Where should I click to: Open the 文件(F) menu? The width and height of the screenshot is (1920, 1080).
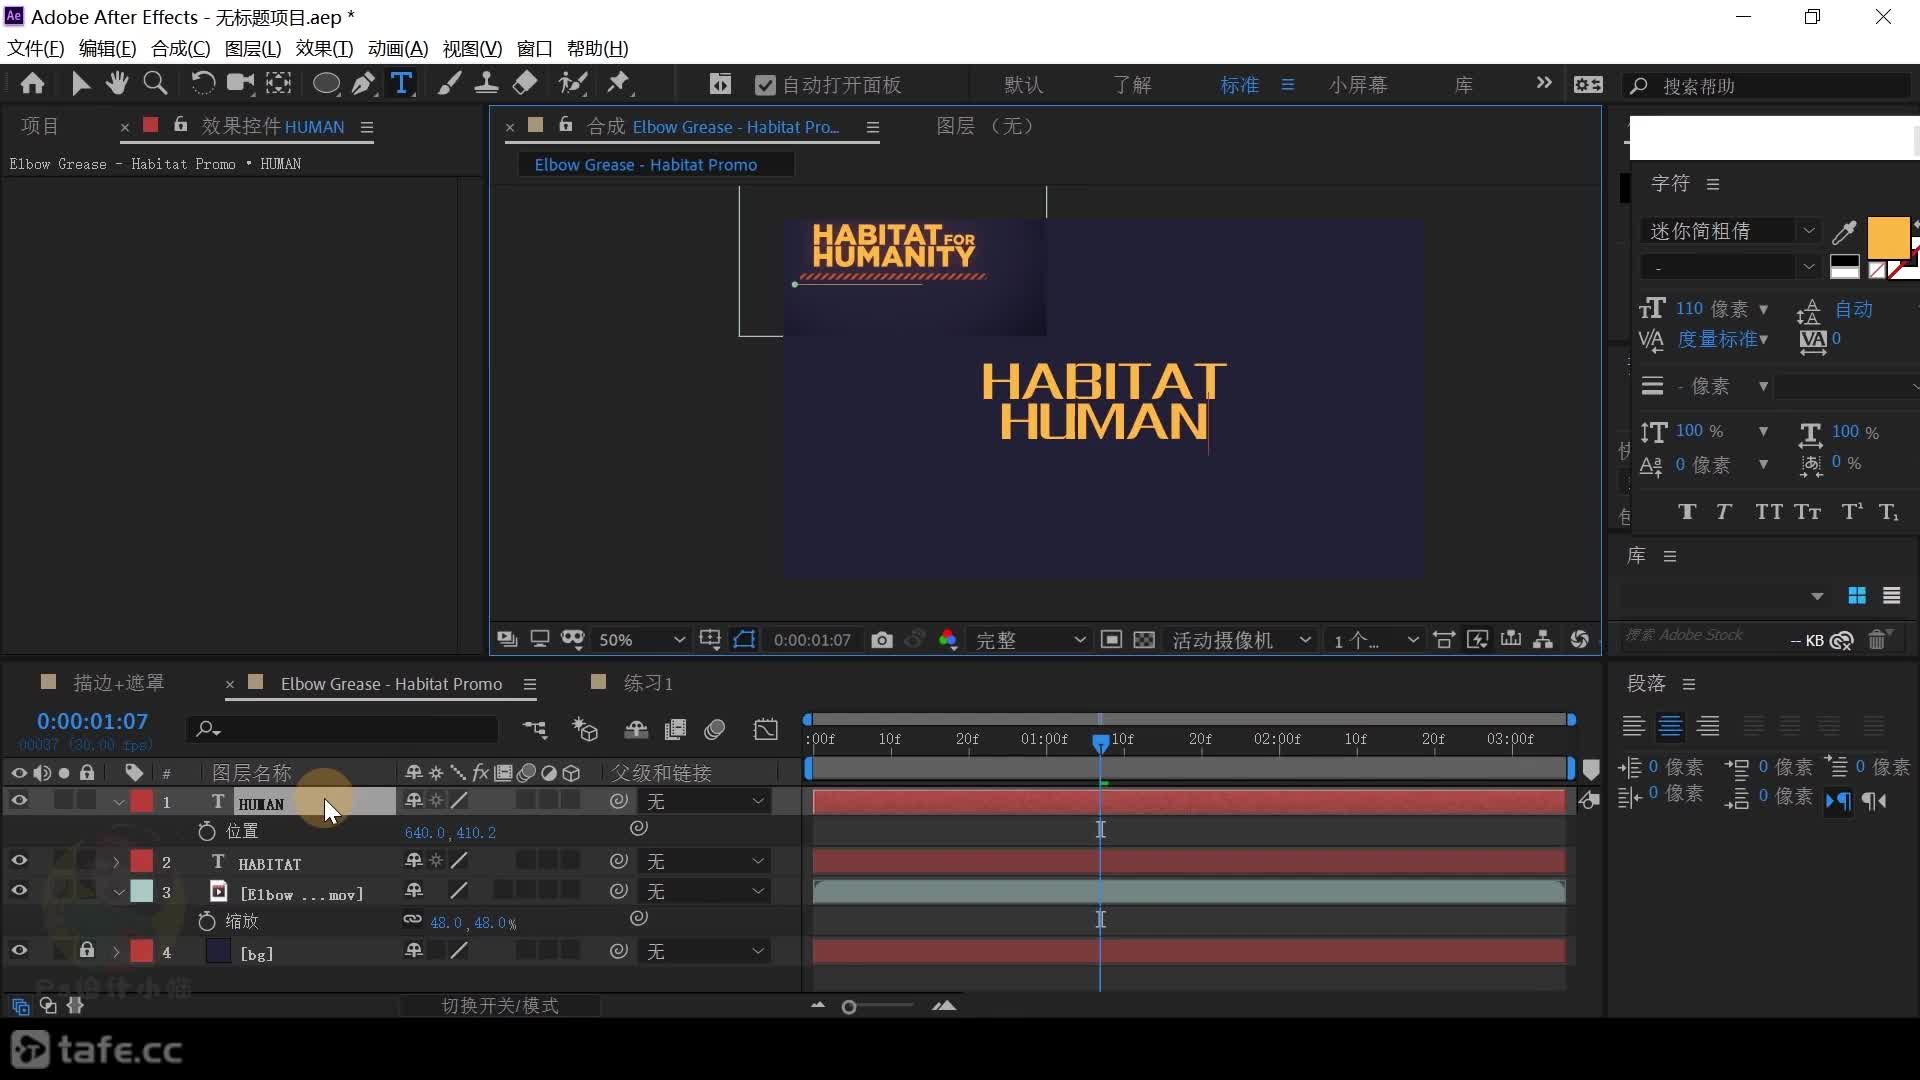point(35,48)
